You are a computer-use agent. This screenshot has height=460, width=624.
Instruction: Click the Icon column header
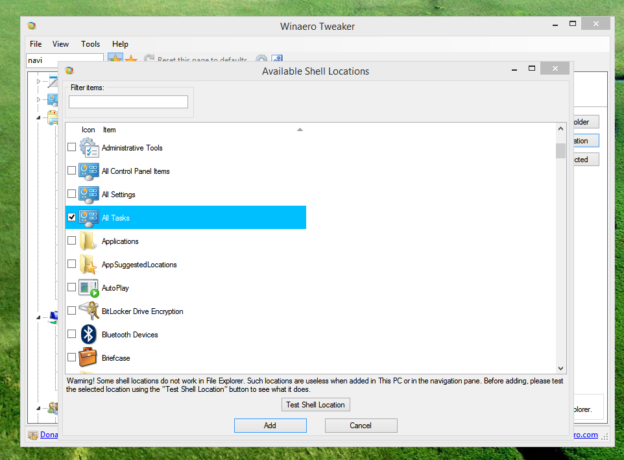point(88,130)
